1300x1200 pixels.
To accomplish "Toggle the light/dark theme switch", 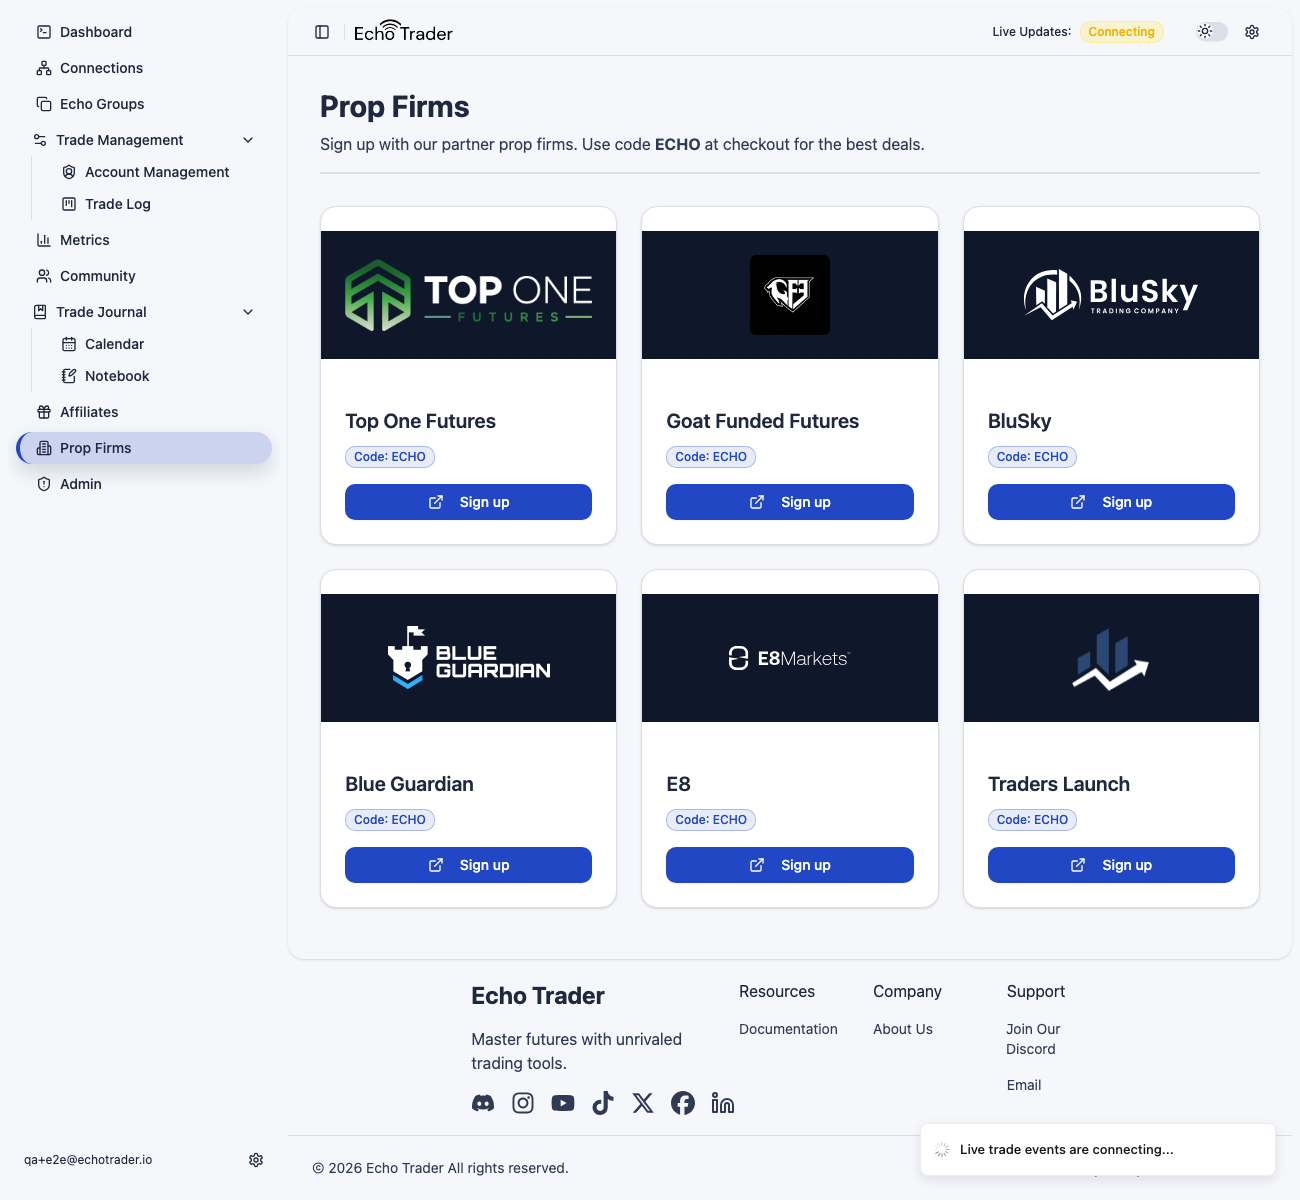I will coord(1212,32).
